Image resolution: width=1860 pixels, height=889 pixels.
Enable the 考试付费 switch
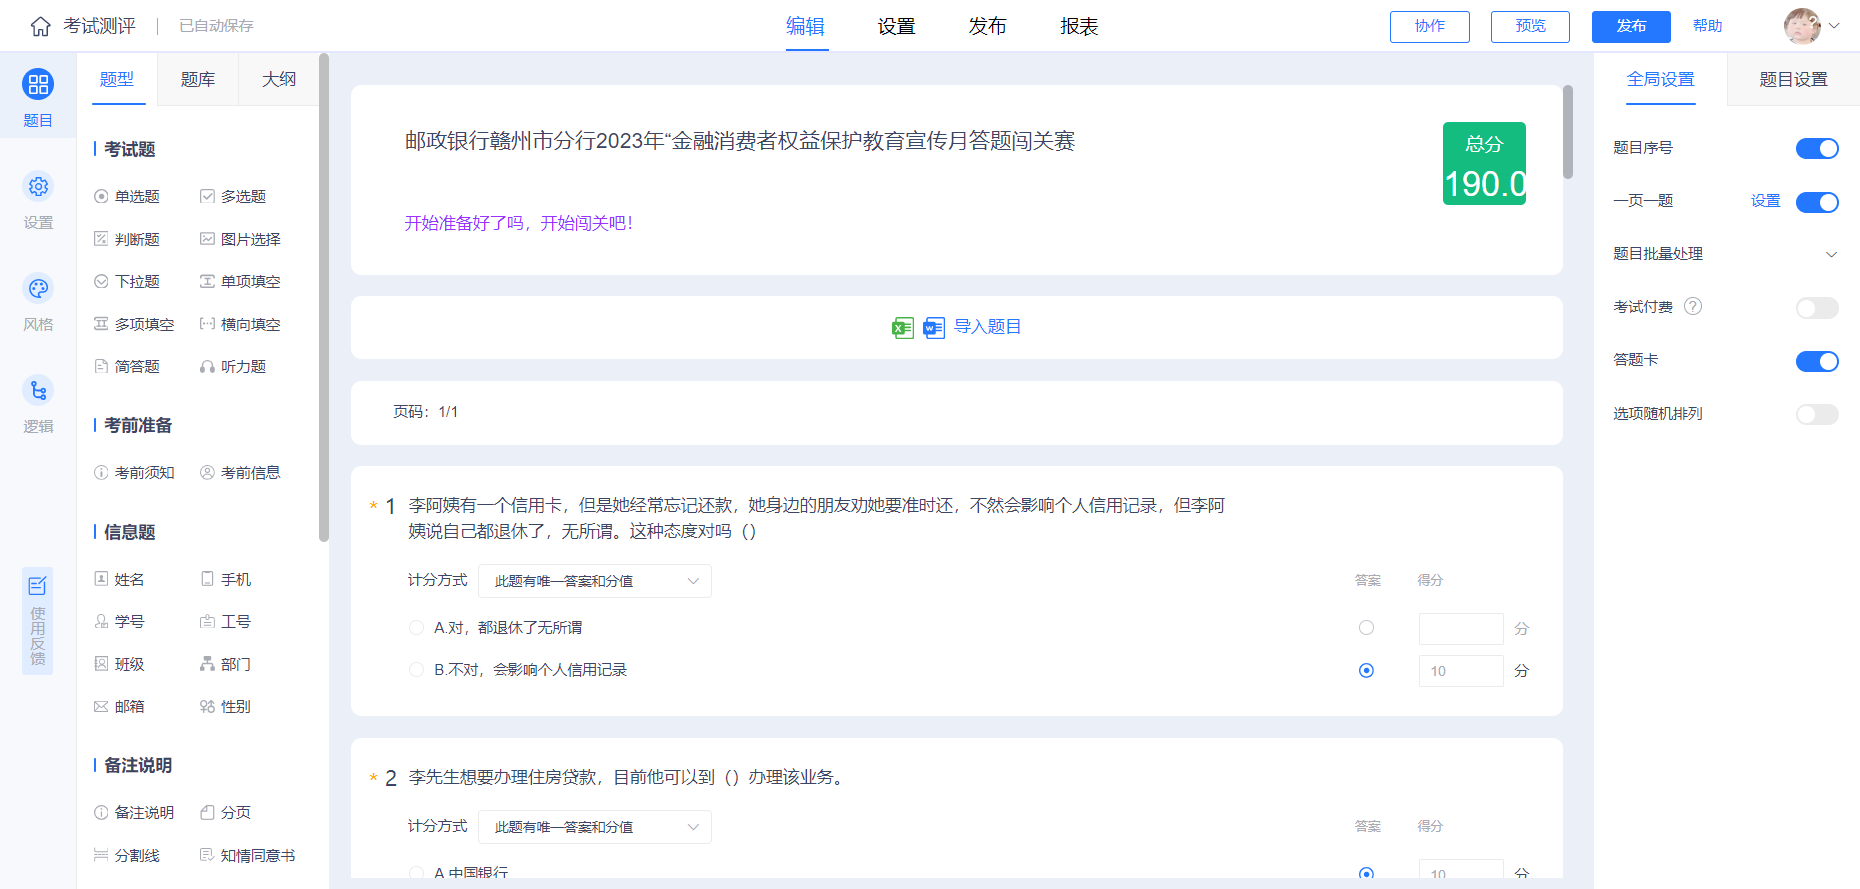tap(1817, 308)
